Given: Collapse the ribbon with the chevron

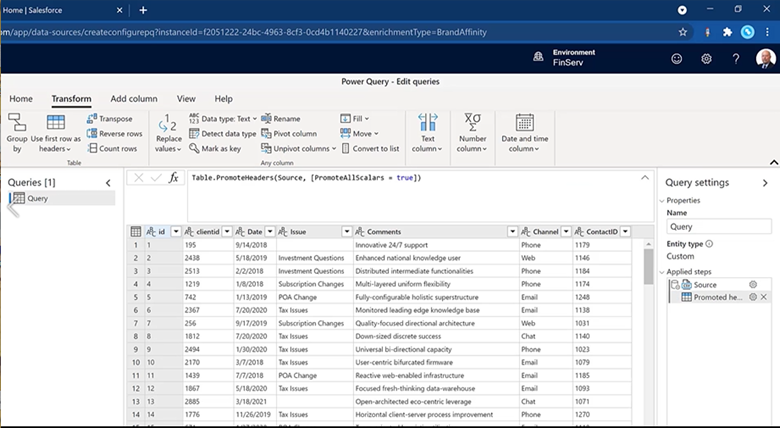Looking at the screenshot, I should pyautogui.click(x=774, y=162).
